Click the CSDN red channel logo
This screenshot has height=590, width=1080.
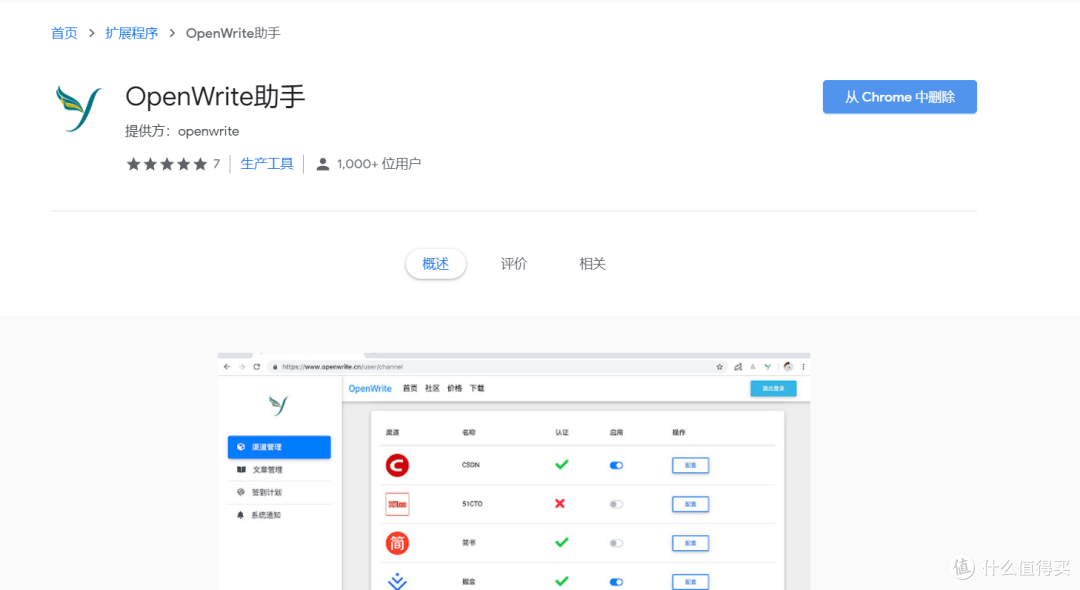click(397, 465)
